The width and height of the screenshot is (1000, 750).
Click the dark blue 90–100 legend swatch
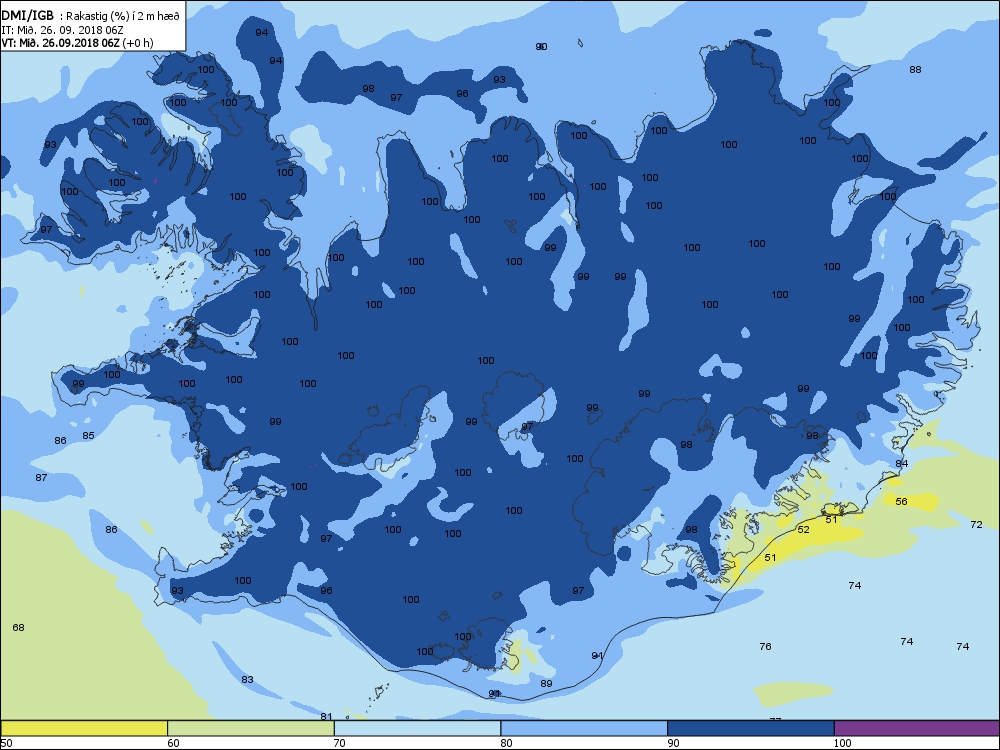pyautogui.click(x=751, y=728)
